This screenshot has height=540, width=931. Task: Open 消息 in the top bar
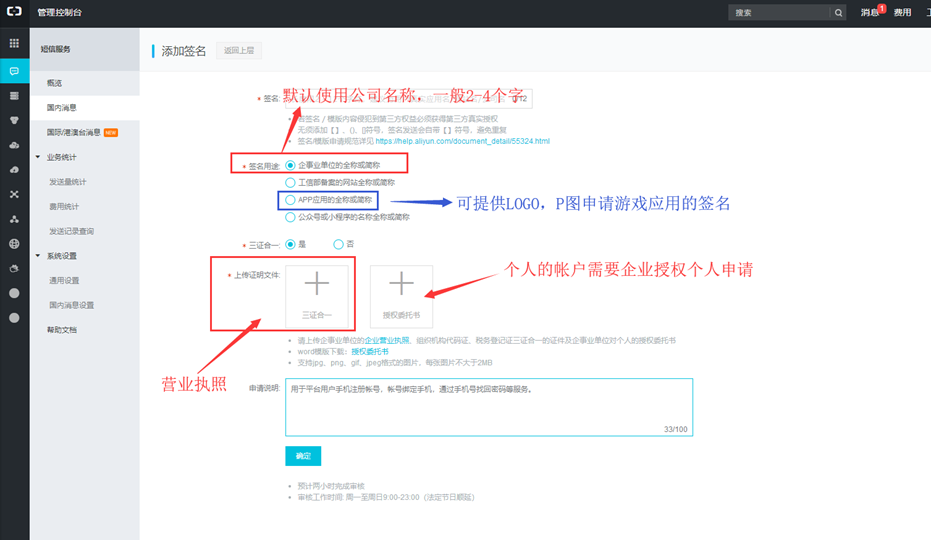pos(869,12)
